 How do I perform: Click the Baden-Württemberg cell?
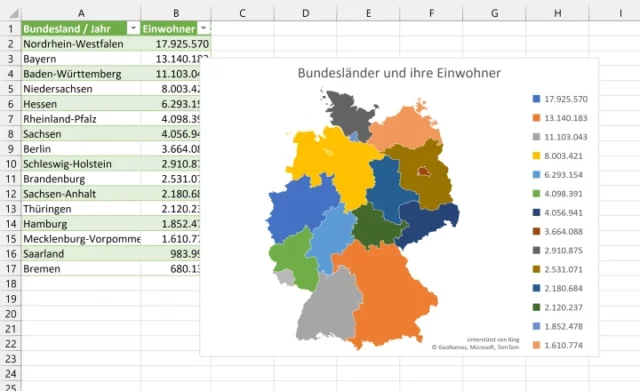(x=81, y=74)
